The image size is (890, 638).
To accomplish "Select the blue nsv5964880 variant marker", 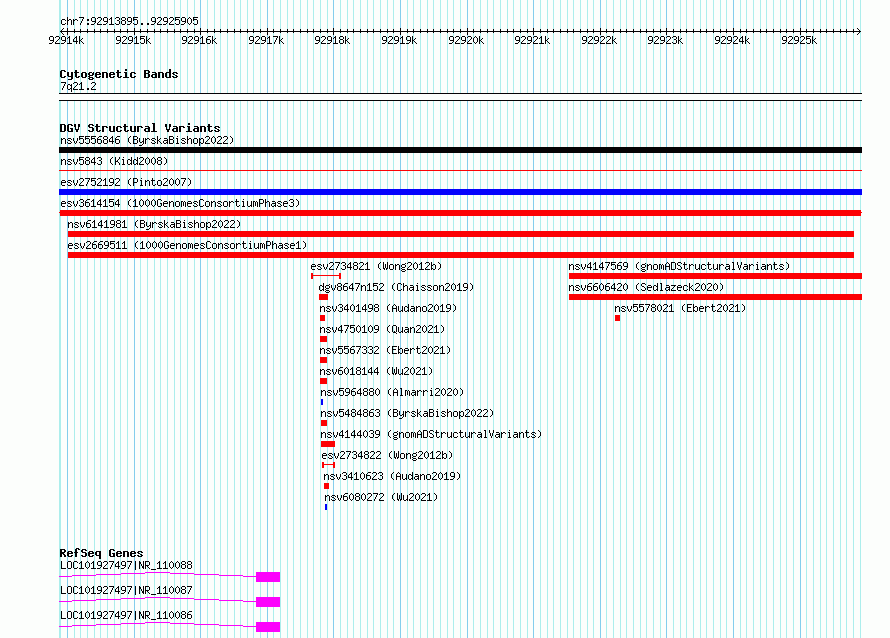I will pos(322,402).
